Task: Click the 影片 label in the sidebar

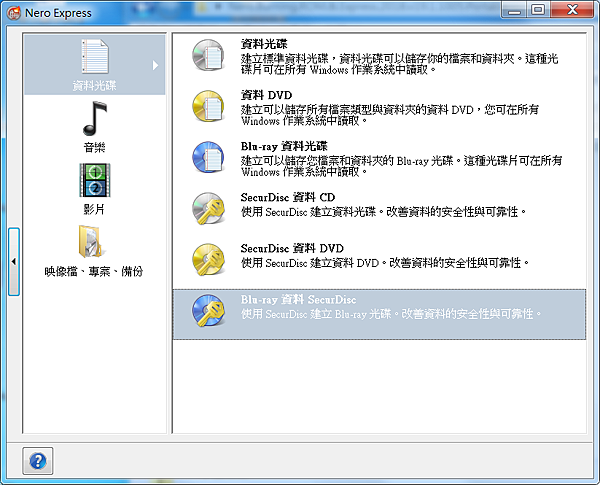Action: (x=94, y=209)
